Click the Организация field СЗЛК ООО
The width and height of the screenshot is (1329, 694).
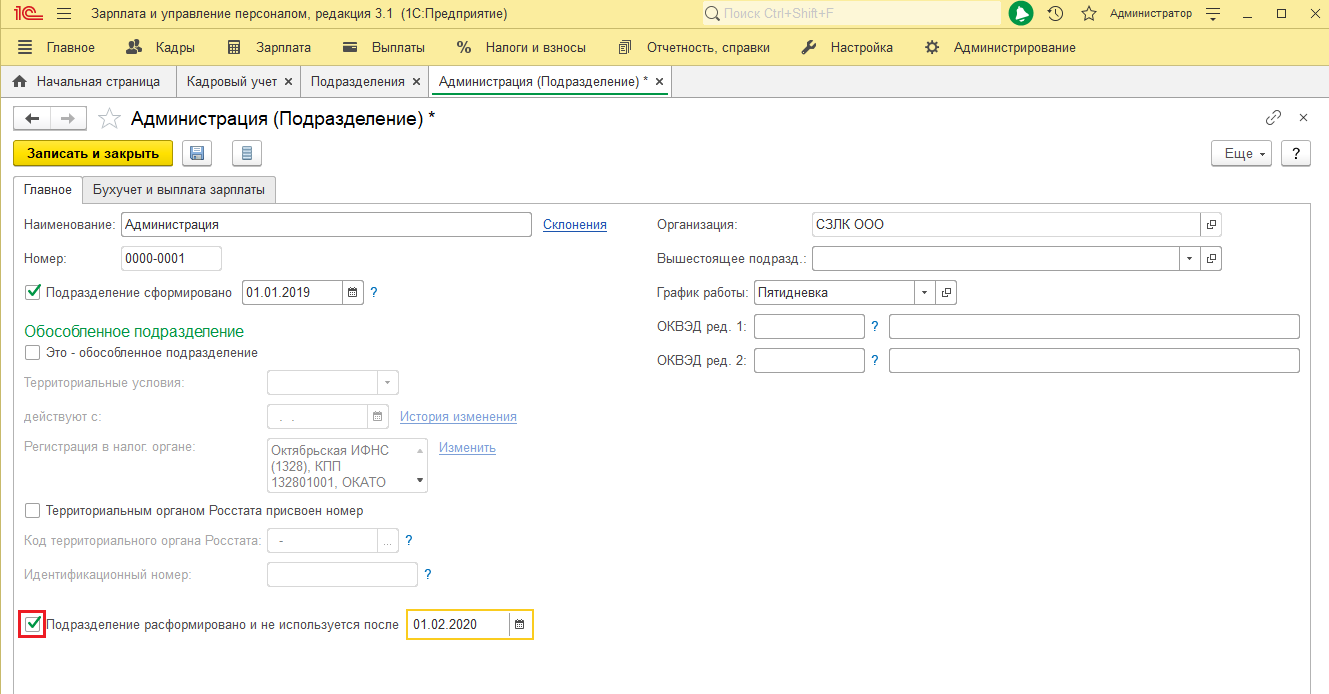pyautogui.click(x=1006, y=225)
